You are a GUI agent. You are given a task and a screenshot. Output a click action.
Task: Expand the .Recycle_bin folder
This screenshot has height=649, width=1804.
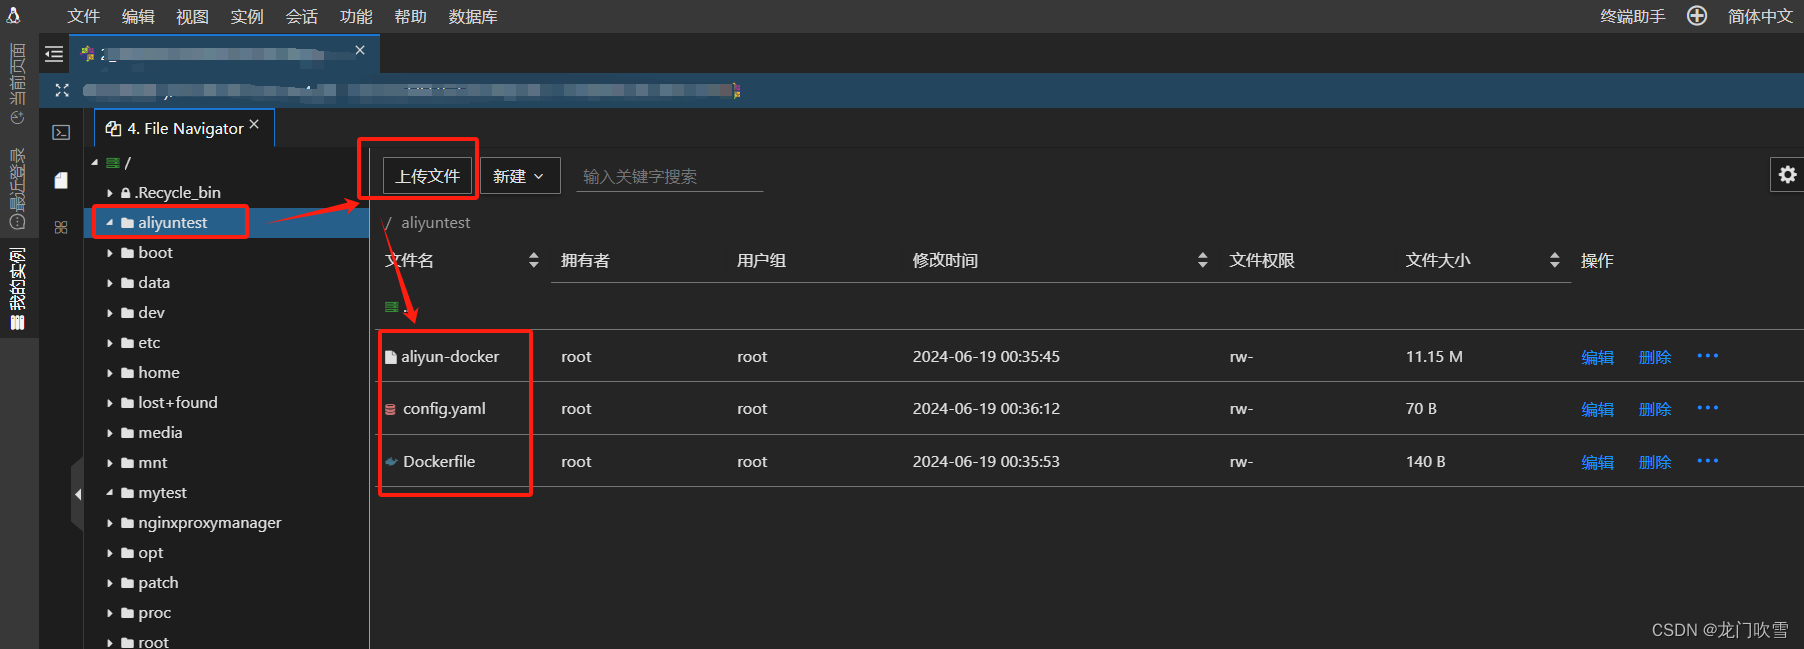[110, 193]
